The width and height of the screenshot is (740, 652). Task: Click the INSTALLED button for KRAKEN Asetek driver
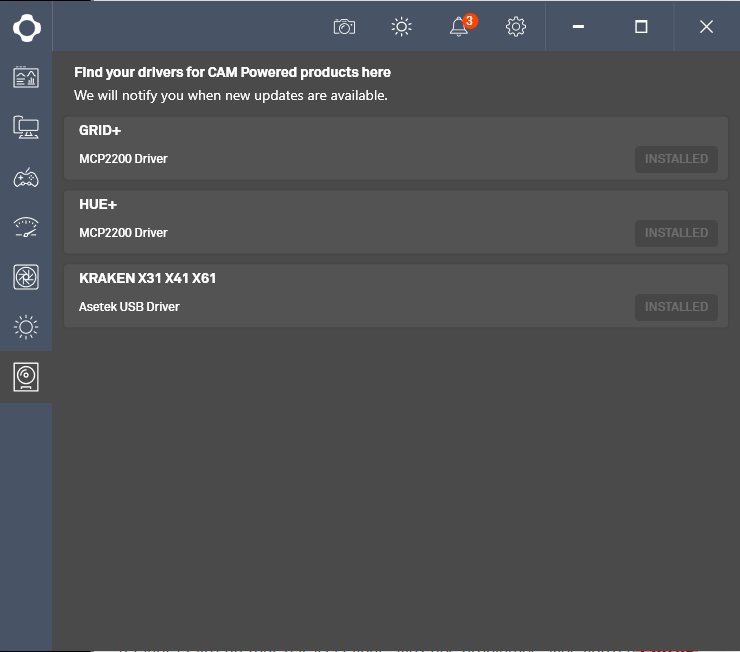point(676,307)
